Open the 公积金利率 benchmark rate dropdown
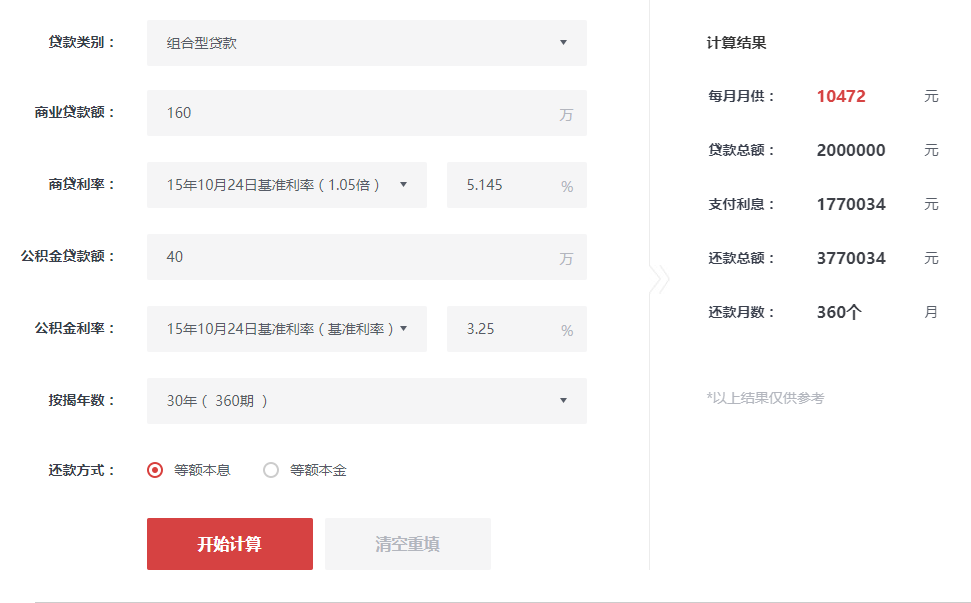 point(287,329)
